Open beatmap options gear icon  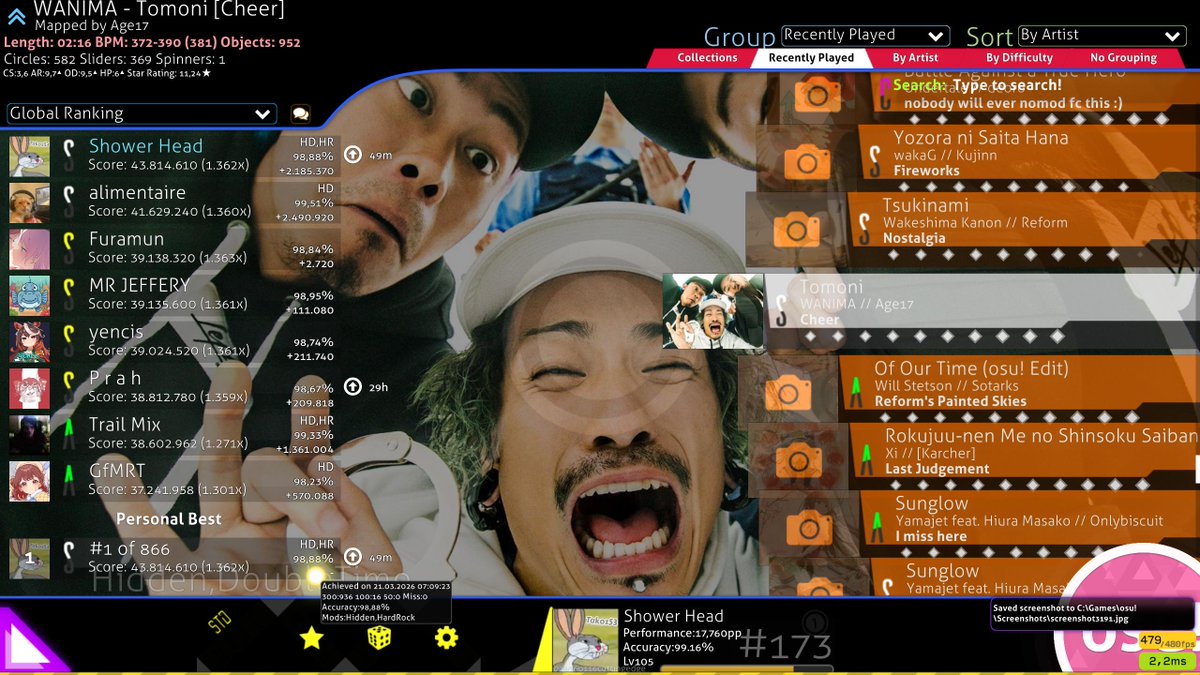pos(446,638)
